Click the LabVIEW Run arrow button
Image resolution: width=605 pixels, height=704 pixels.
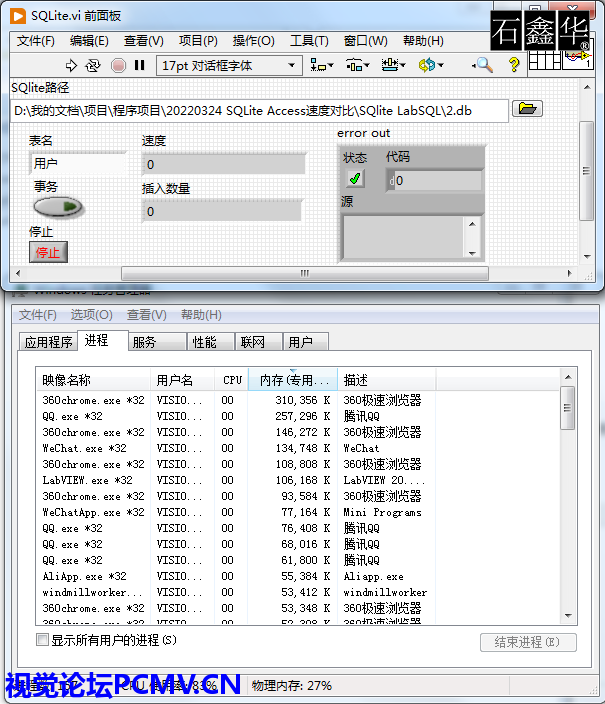[71, 66]
